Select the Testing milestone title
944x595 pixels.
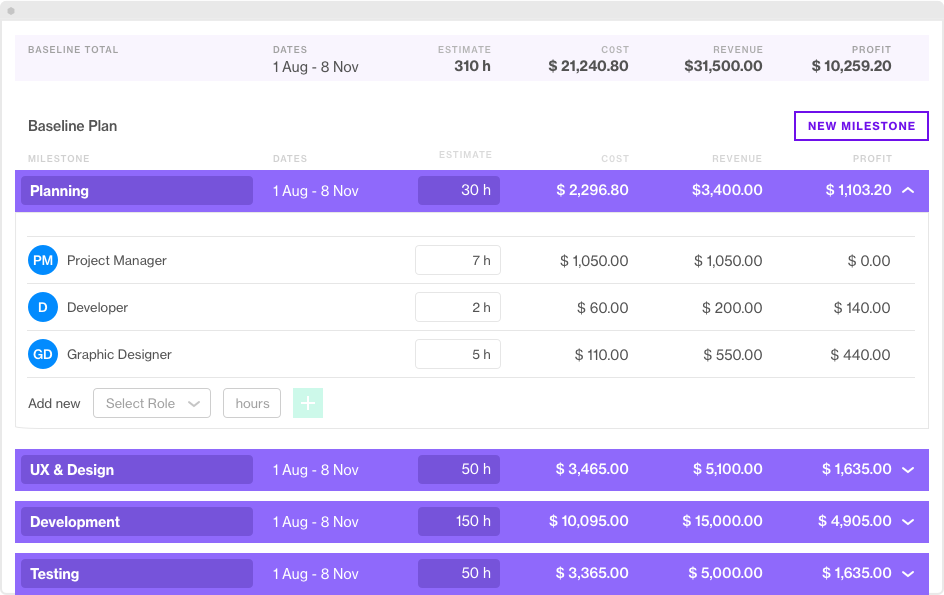tap(136, 573)
